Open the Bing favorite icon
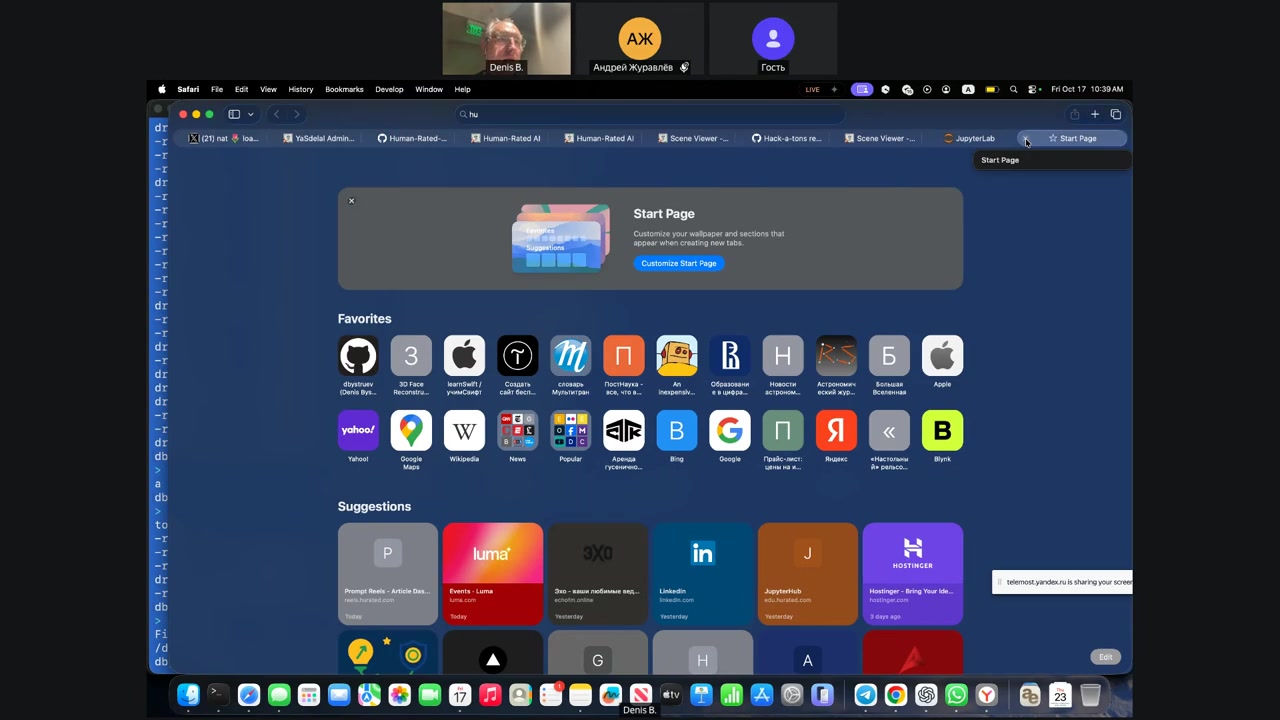The image size is (1280, 720). 677,431
